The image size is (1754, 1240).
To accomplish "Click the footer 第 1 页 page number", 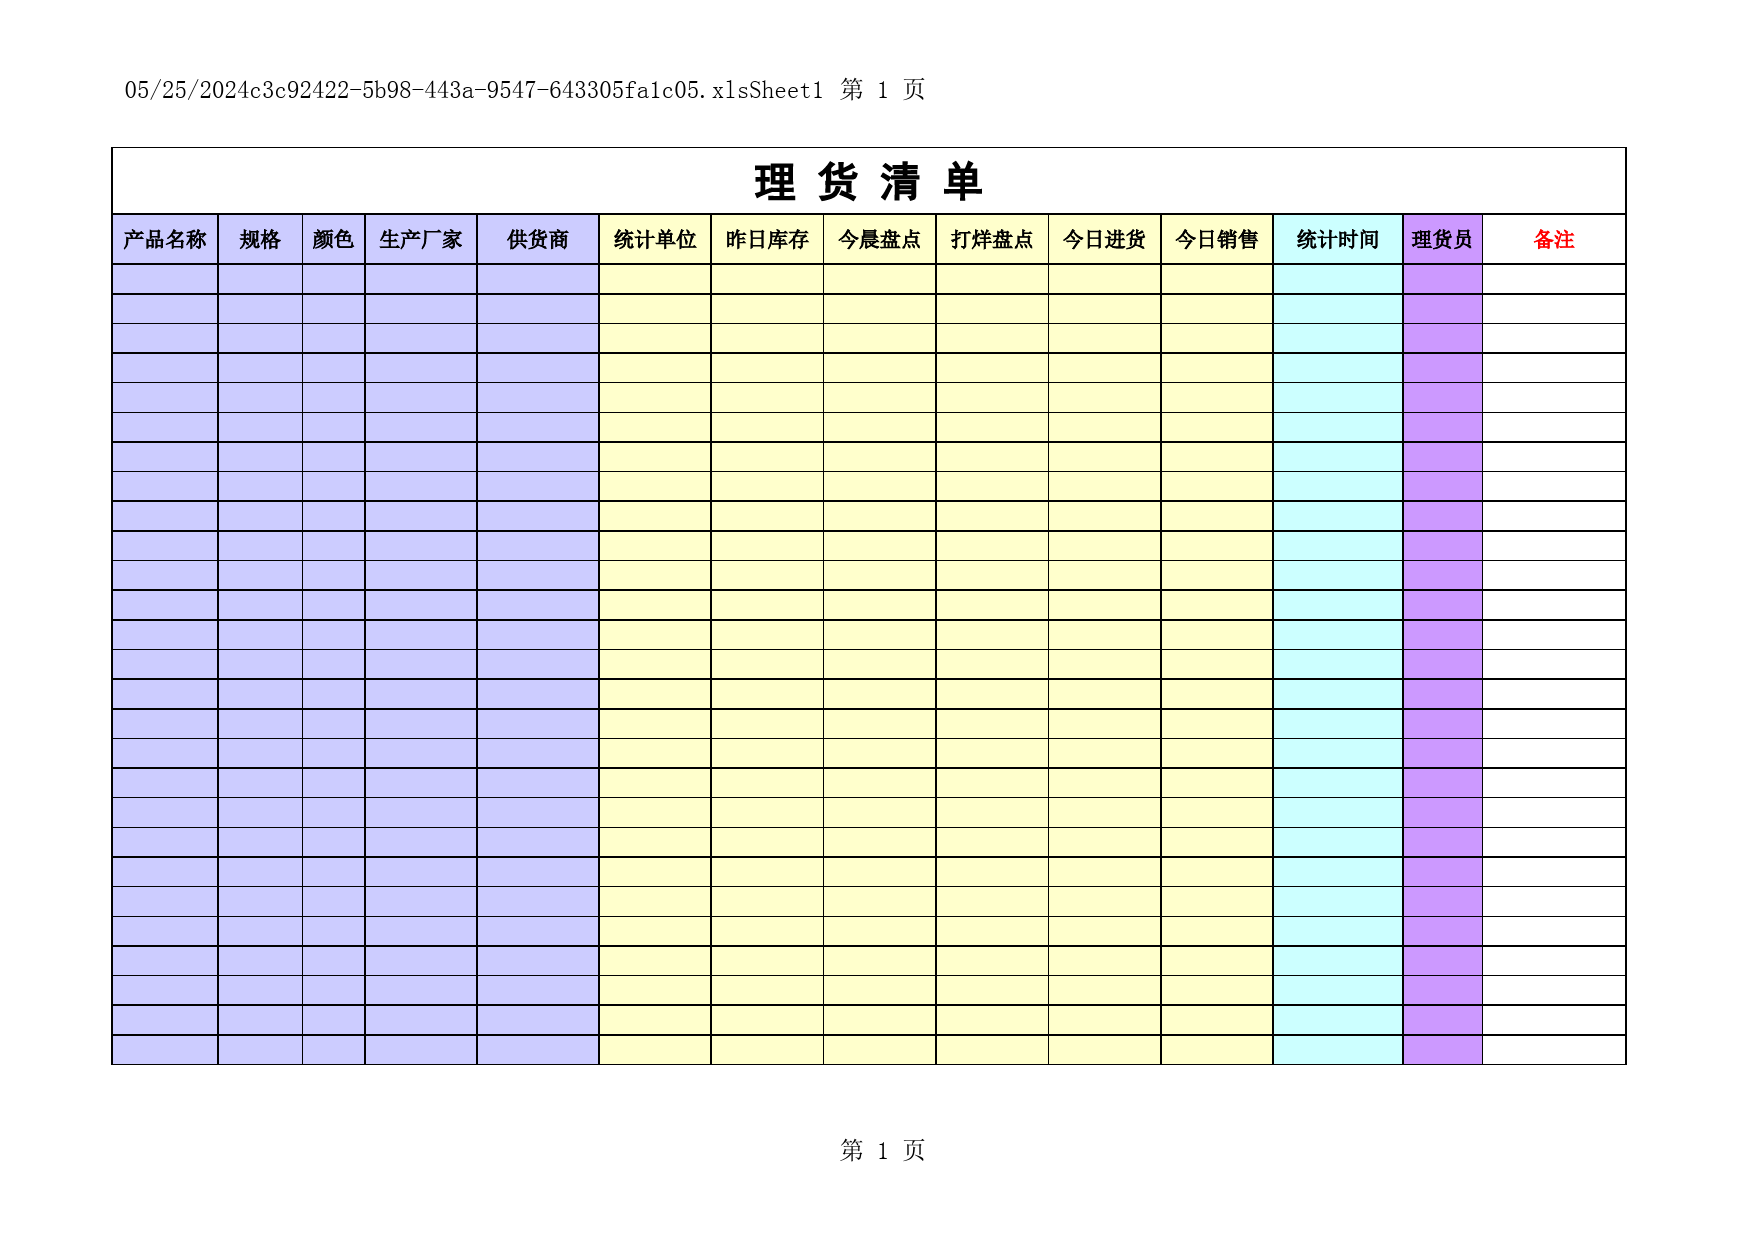I will point(882,1150).
